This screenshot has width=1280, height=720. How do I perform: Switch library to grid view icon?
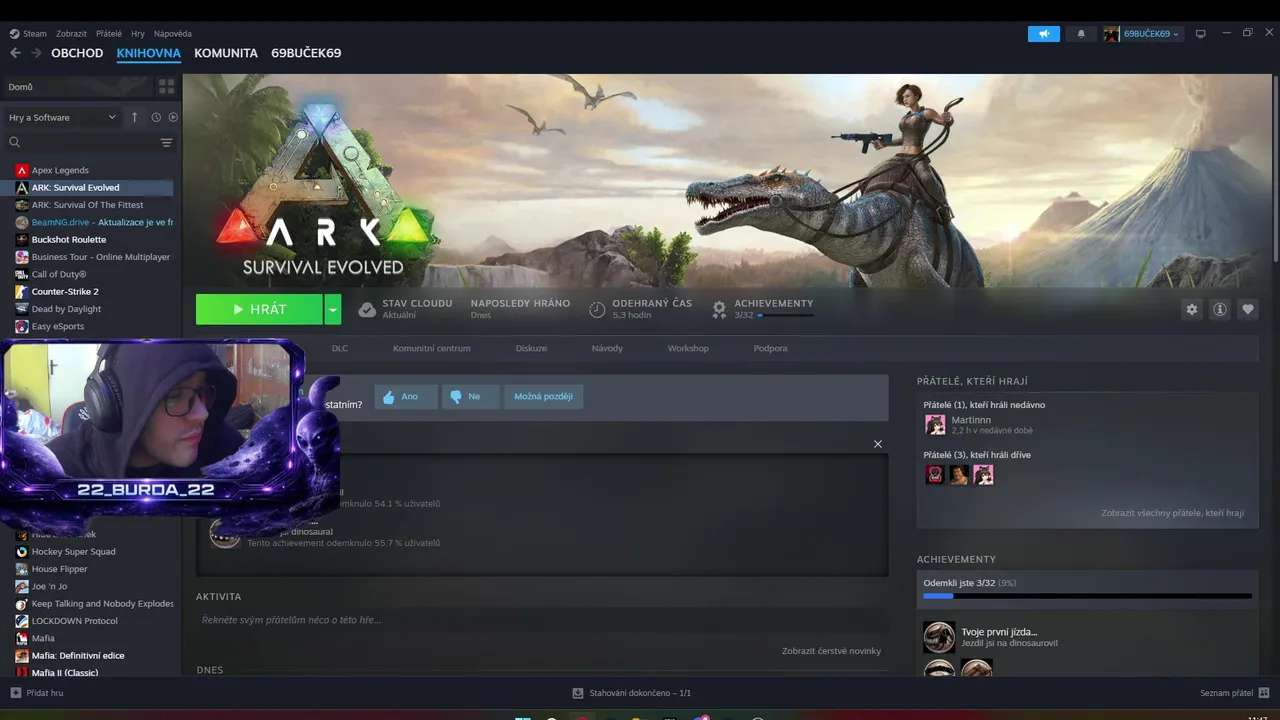tap(166, 87)
